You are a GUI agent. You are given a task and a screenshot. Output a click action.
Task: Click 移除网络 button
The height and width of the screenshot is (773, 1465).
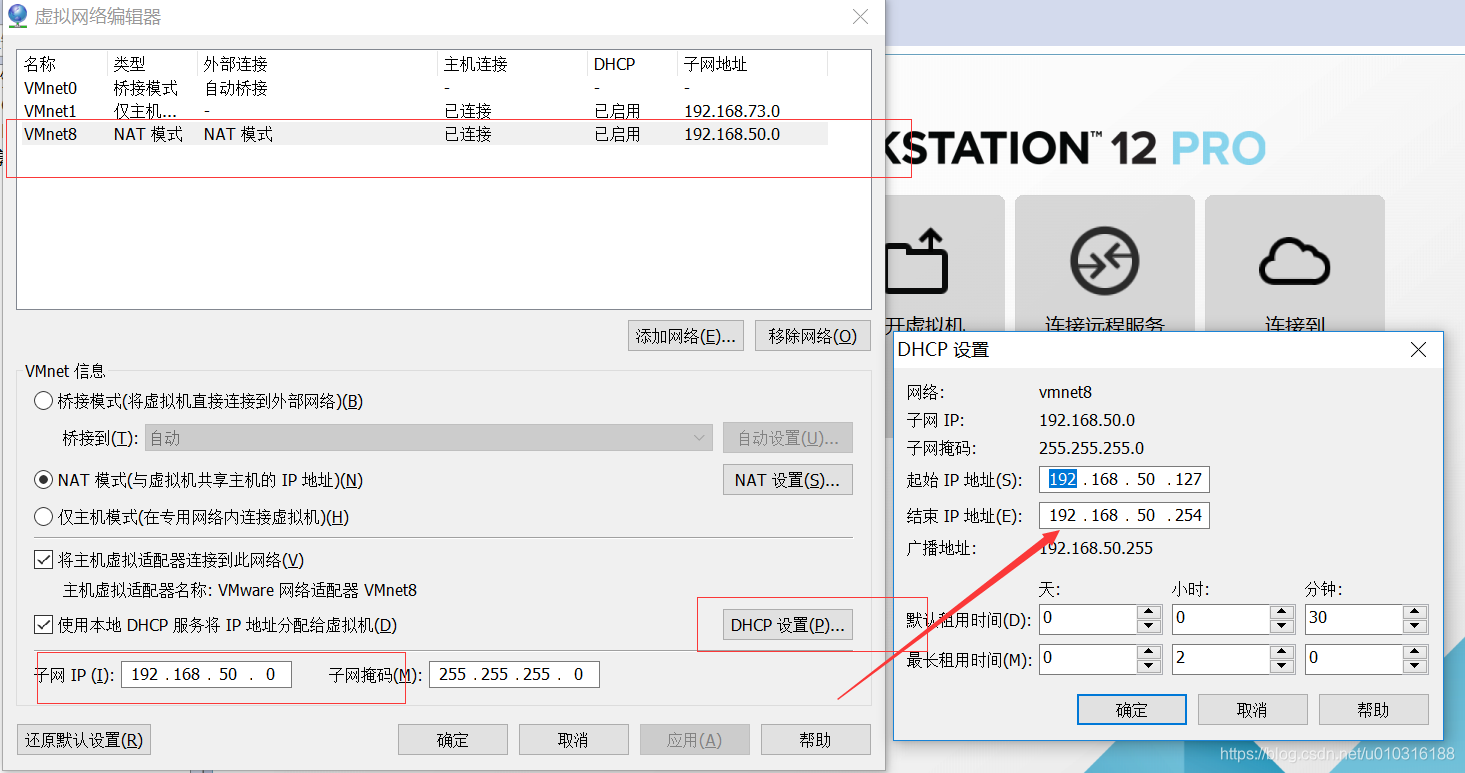click(813, 336)
